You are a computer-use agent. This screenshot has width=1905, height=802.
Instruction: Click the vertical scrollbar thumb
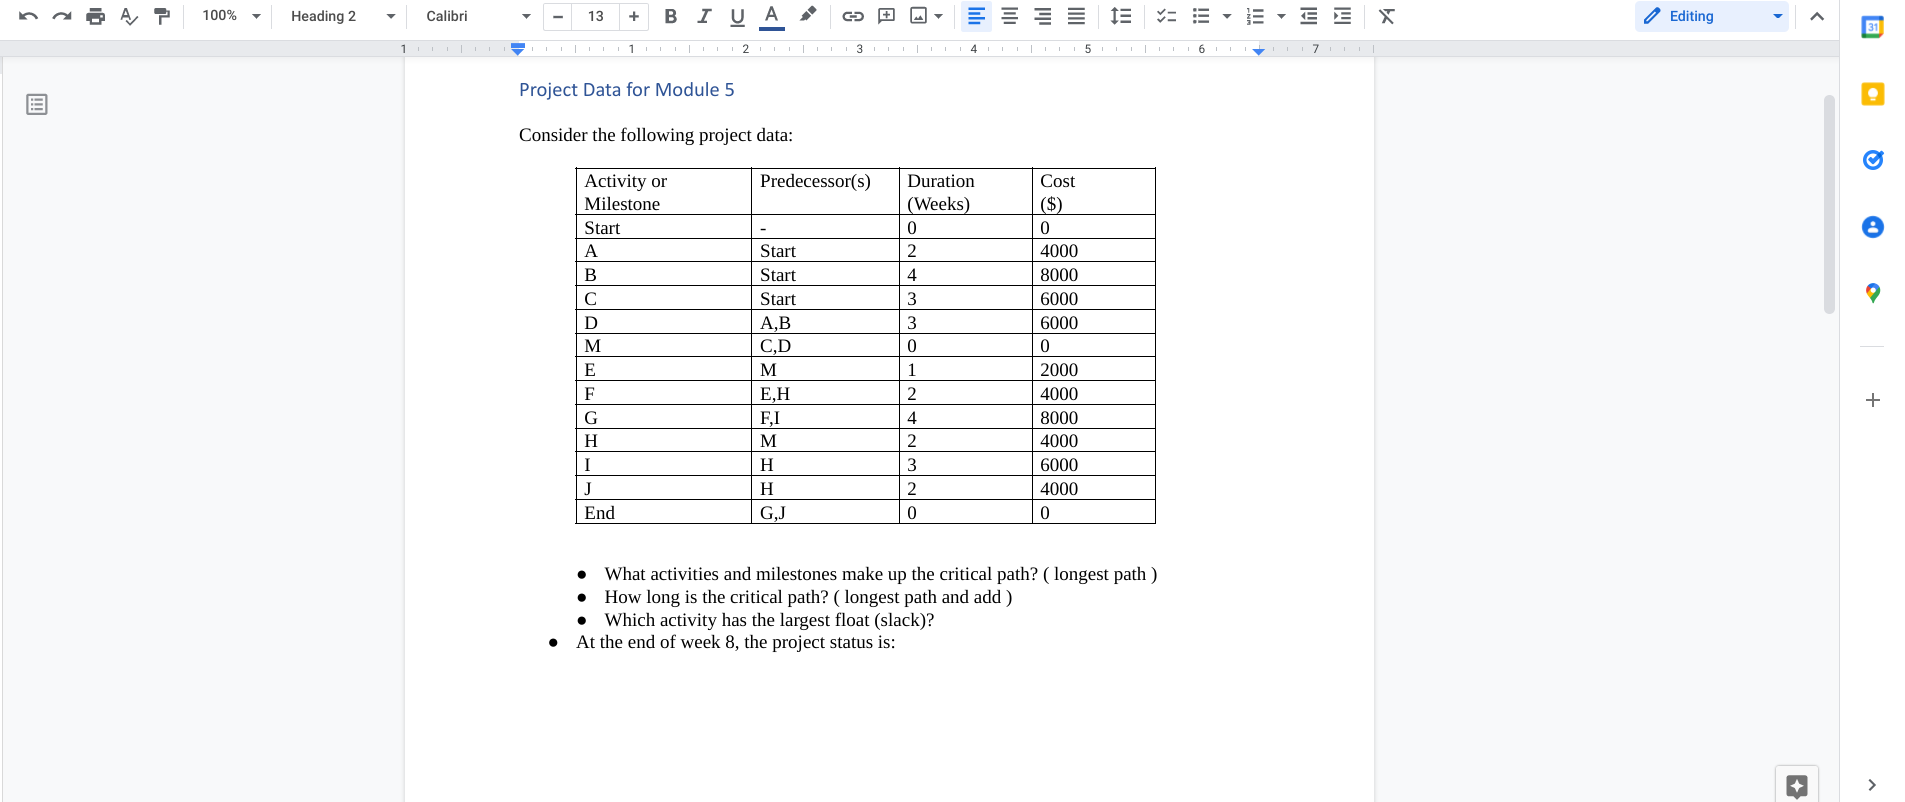[1829, 204]
